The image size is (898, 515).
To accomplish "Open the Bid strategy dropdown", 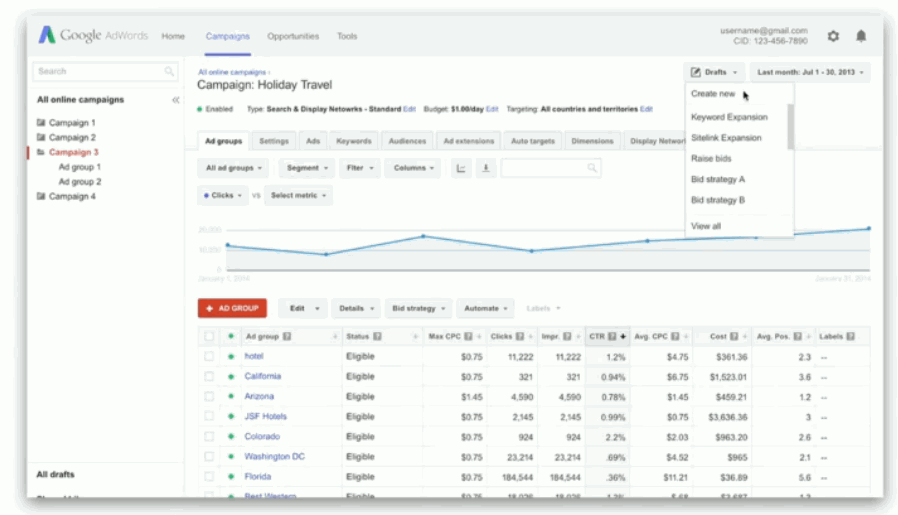I will tap(419, 308).
